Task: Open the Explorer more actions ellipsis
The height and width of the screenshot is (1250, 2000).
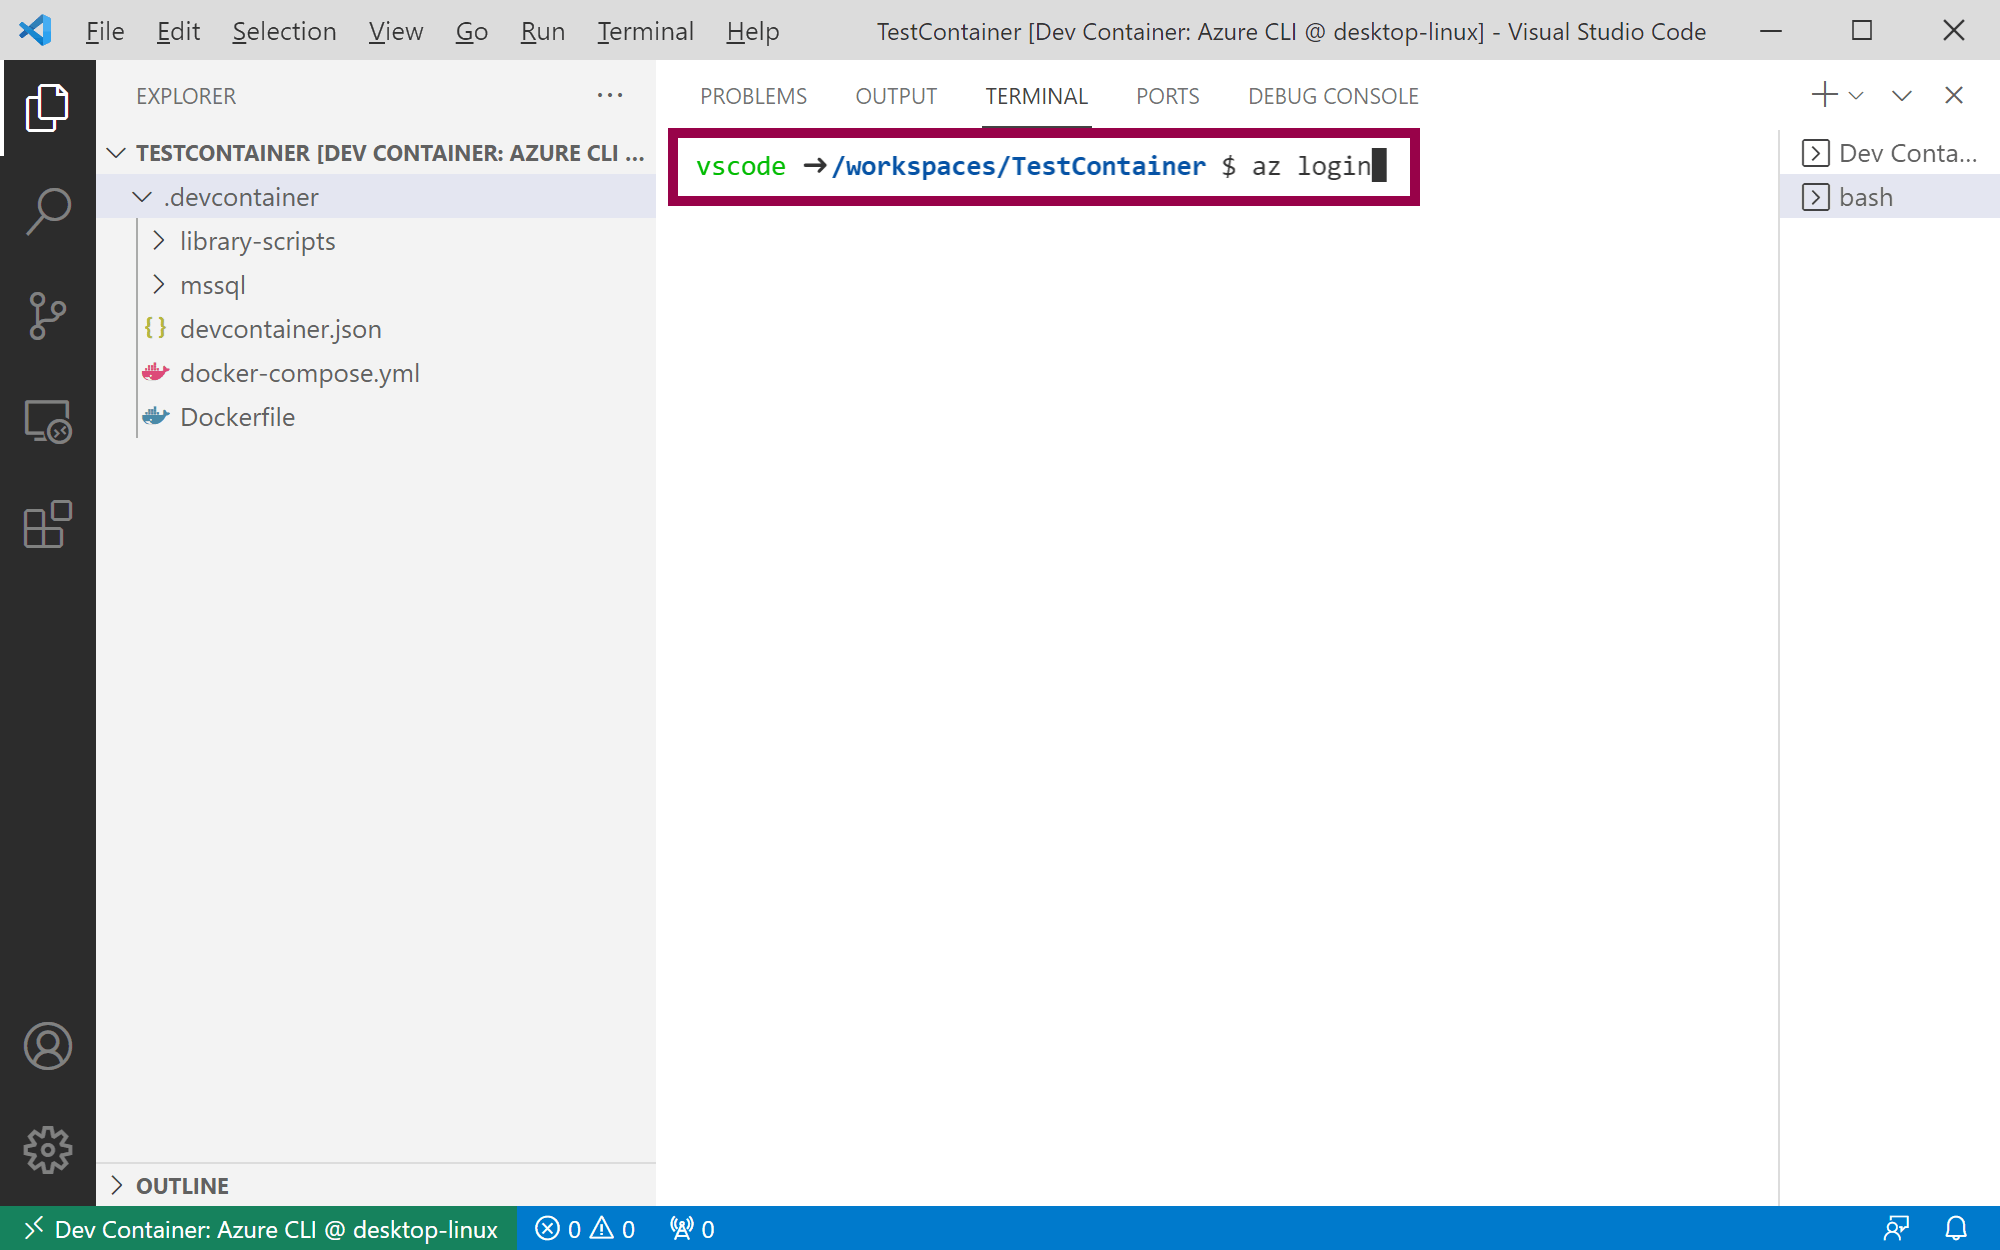Action: (x=609, y=96)
